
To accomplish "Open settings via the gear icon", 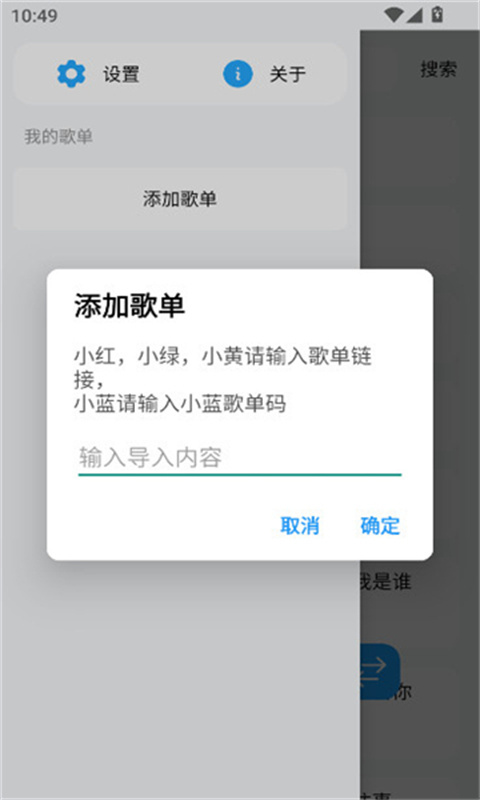I will coord(71,74).
